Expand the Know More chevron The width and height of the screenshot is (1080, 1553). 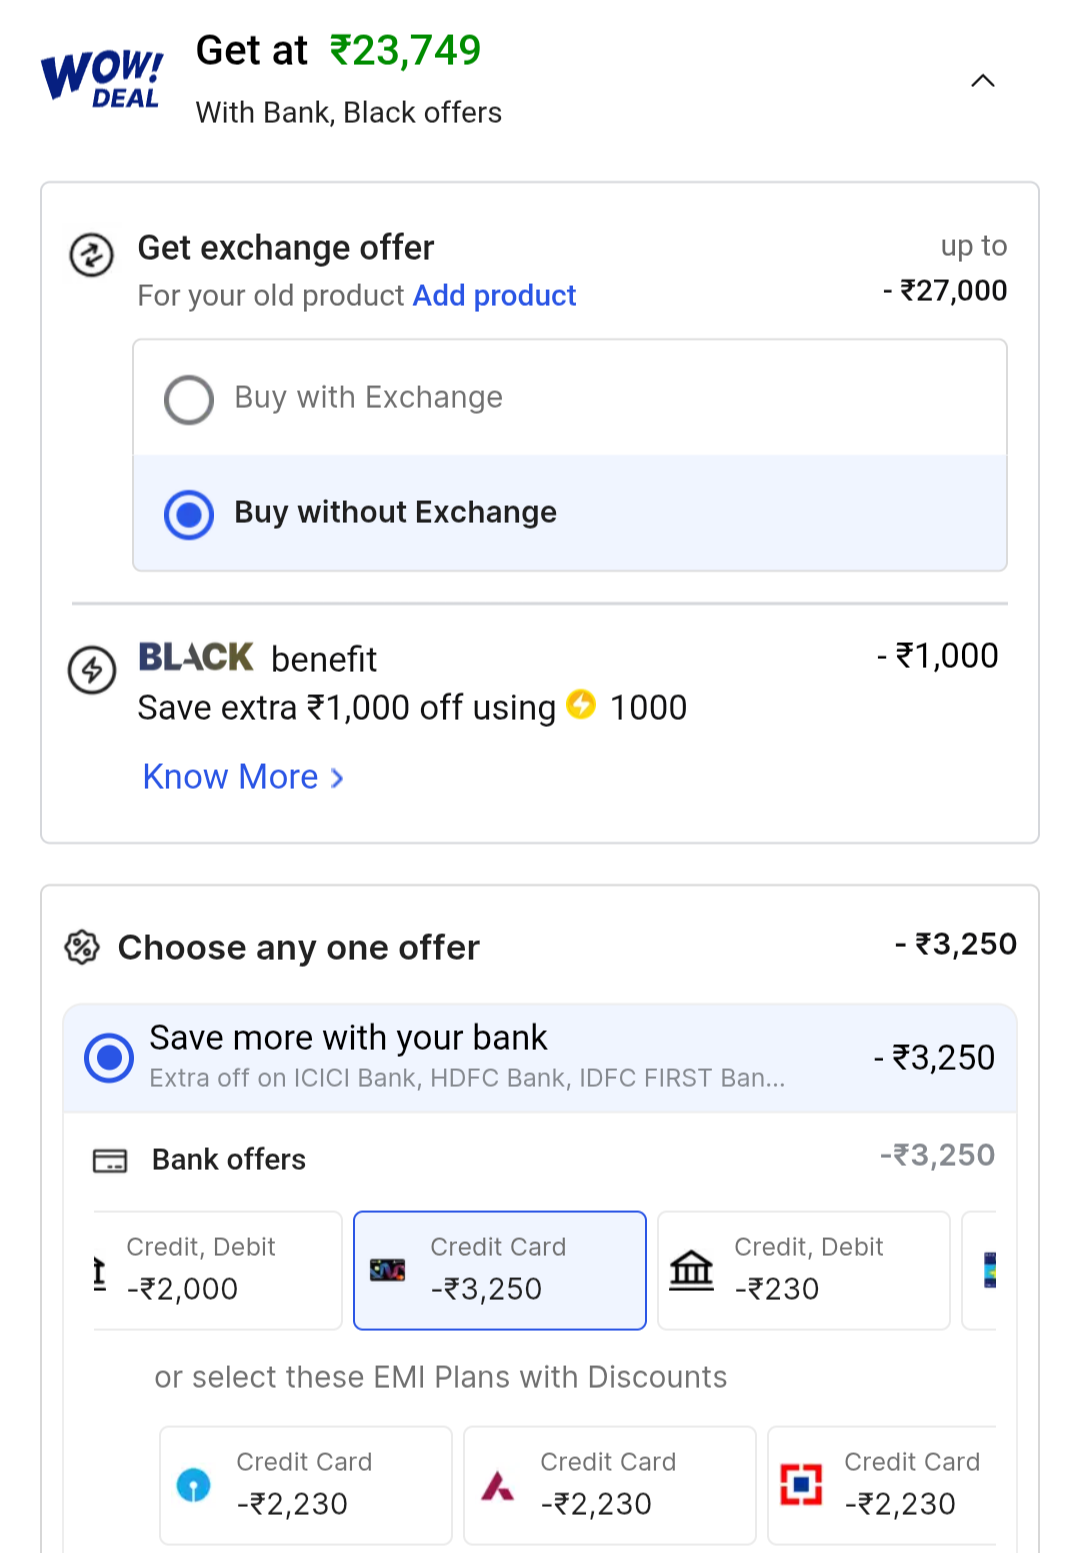click(337, 778)
